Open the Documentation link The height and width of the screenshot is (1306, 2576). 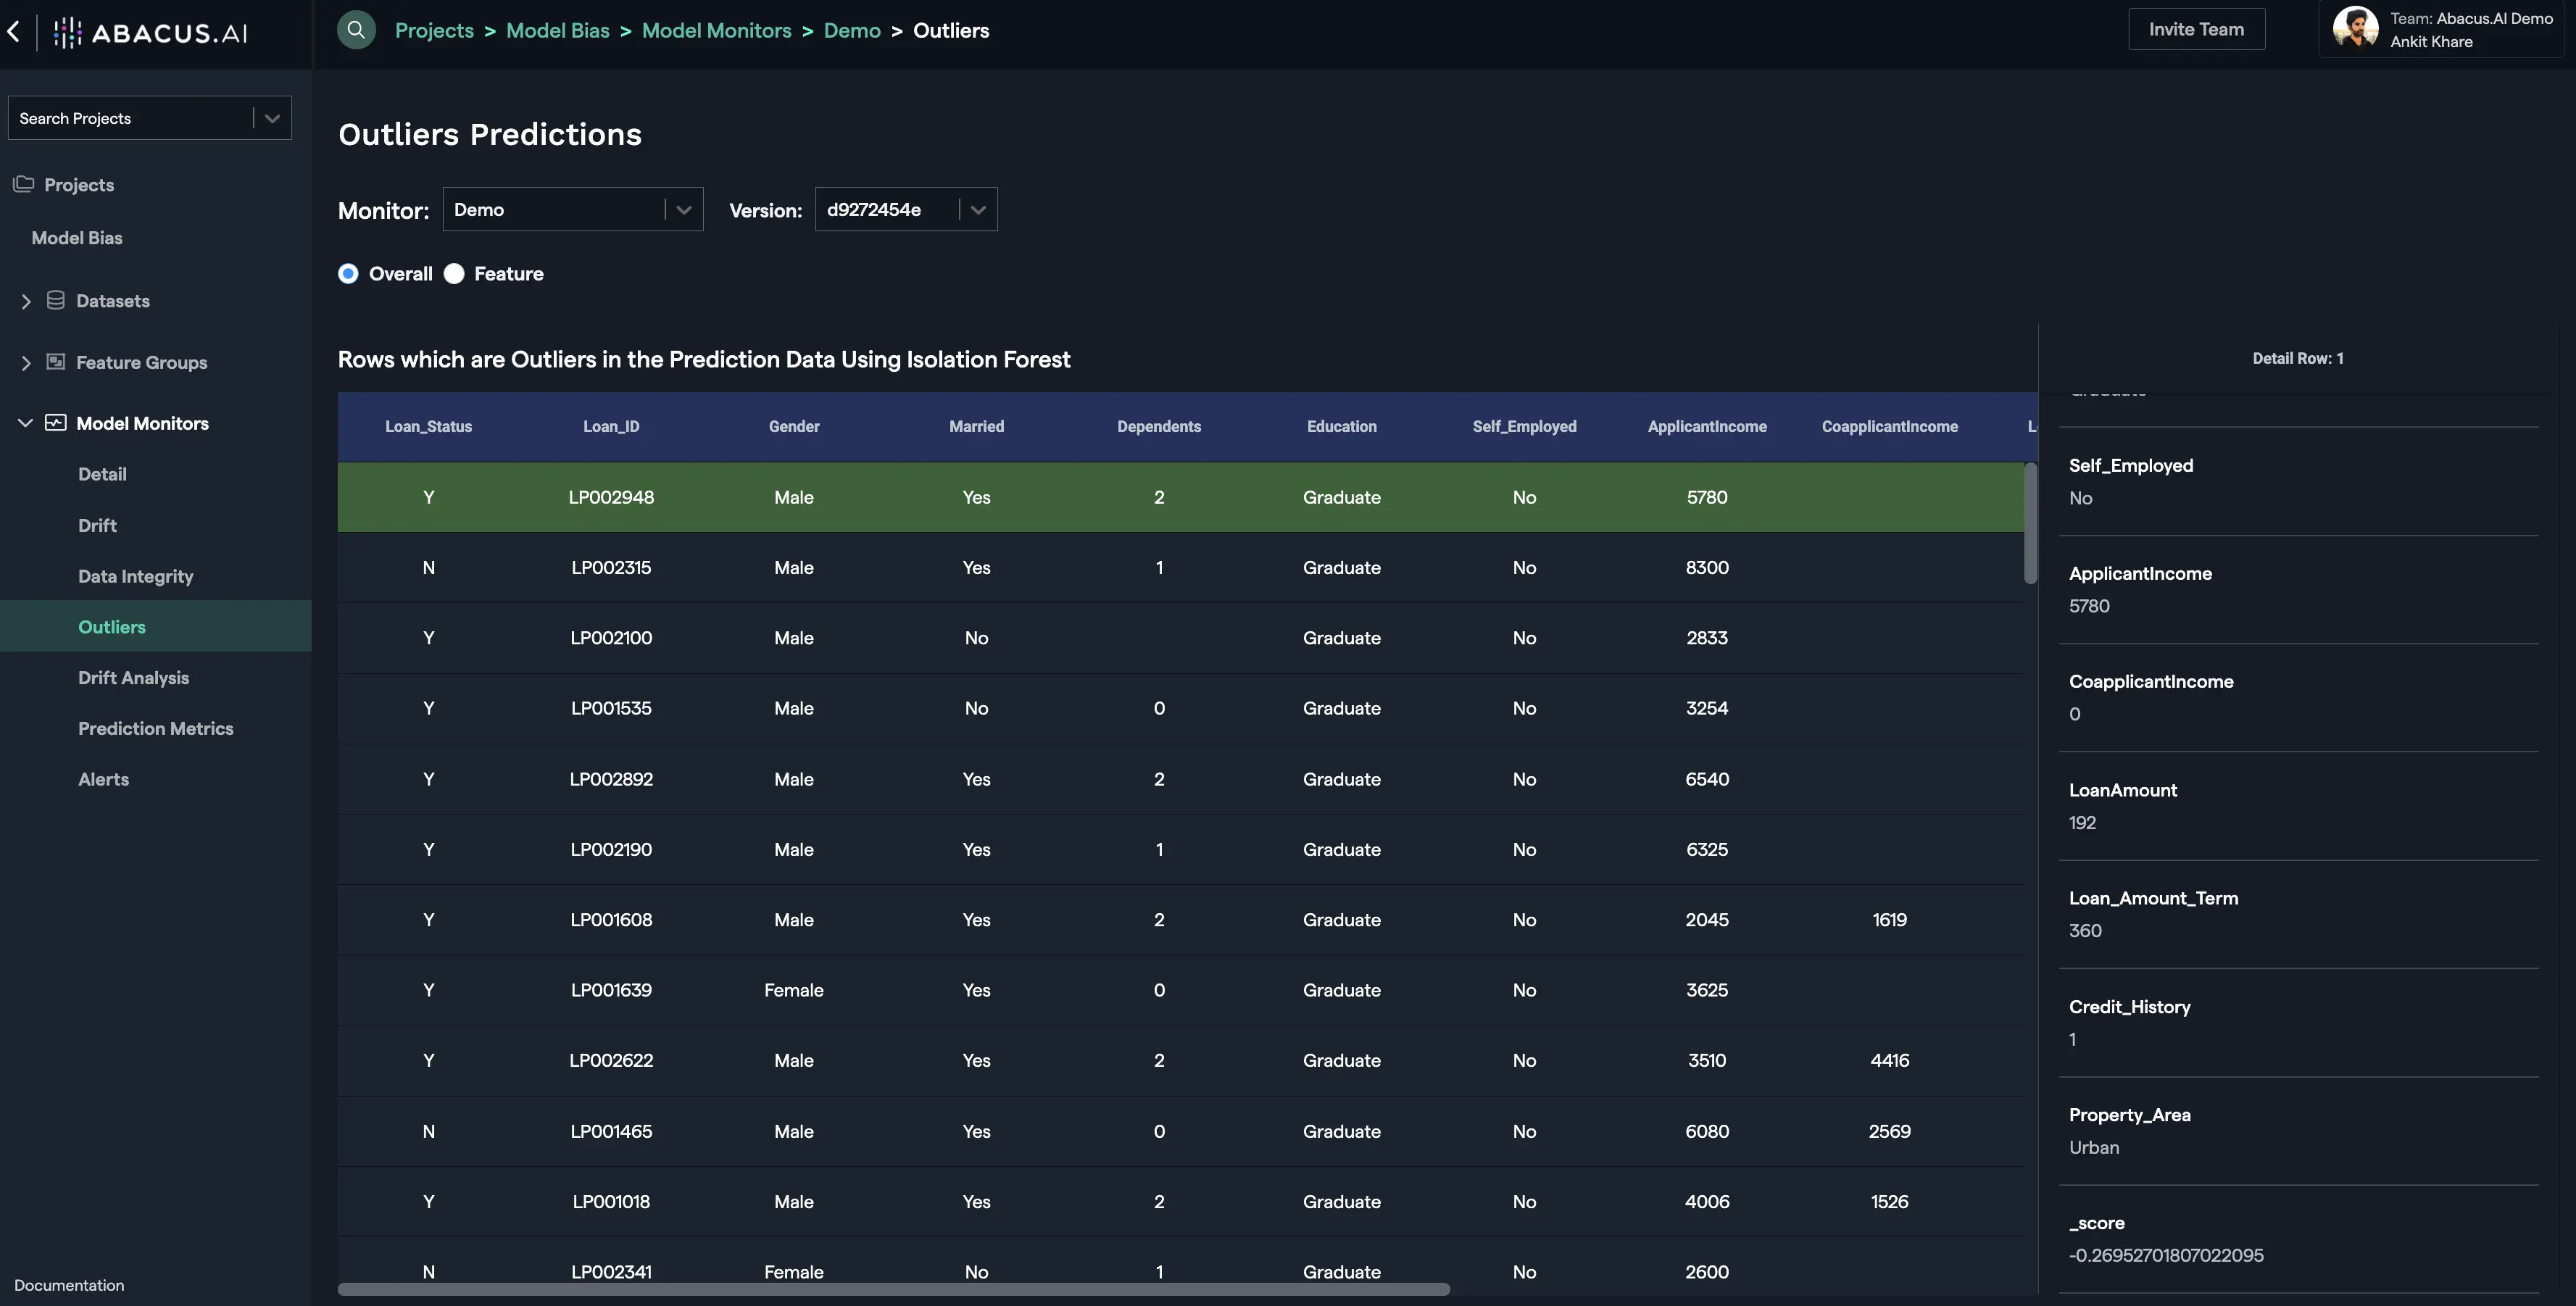(x=69, y=1285)
